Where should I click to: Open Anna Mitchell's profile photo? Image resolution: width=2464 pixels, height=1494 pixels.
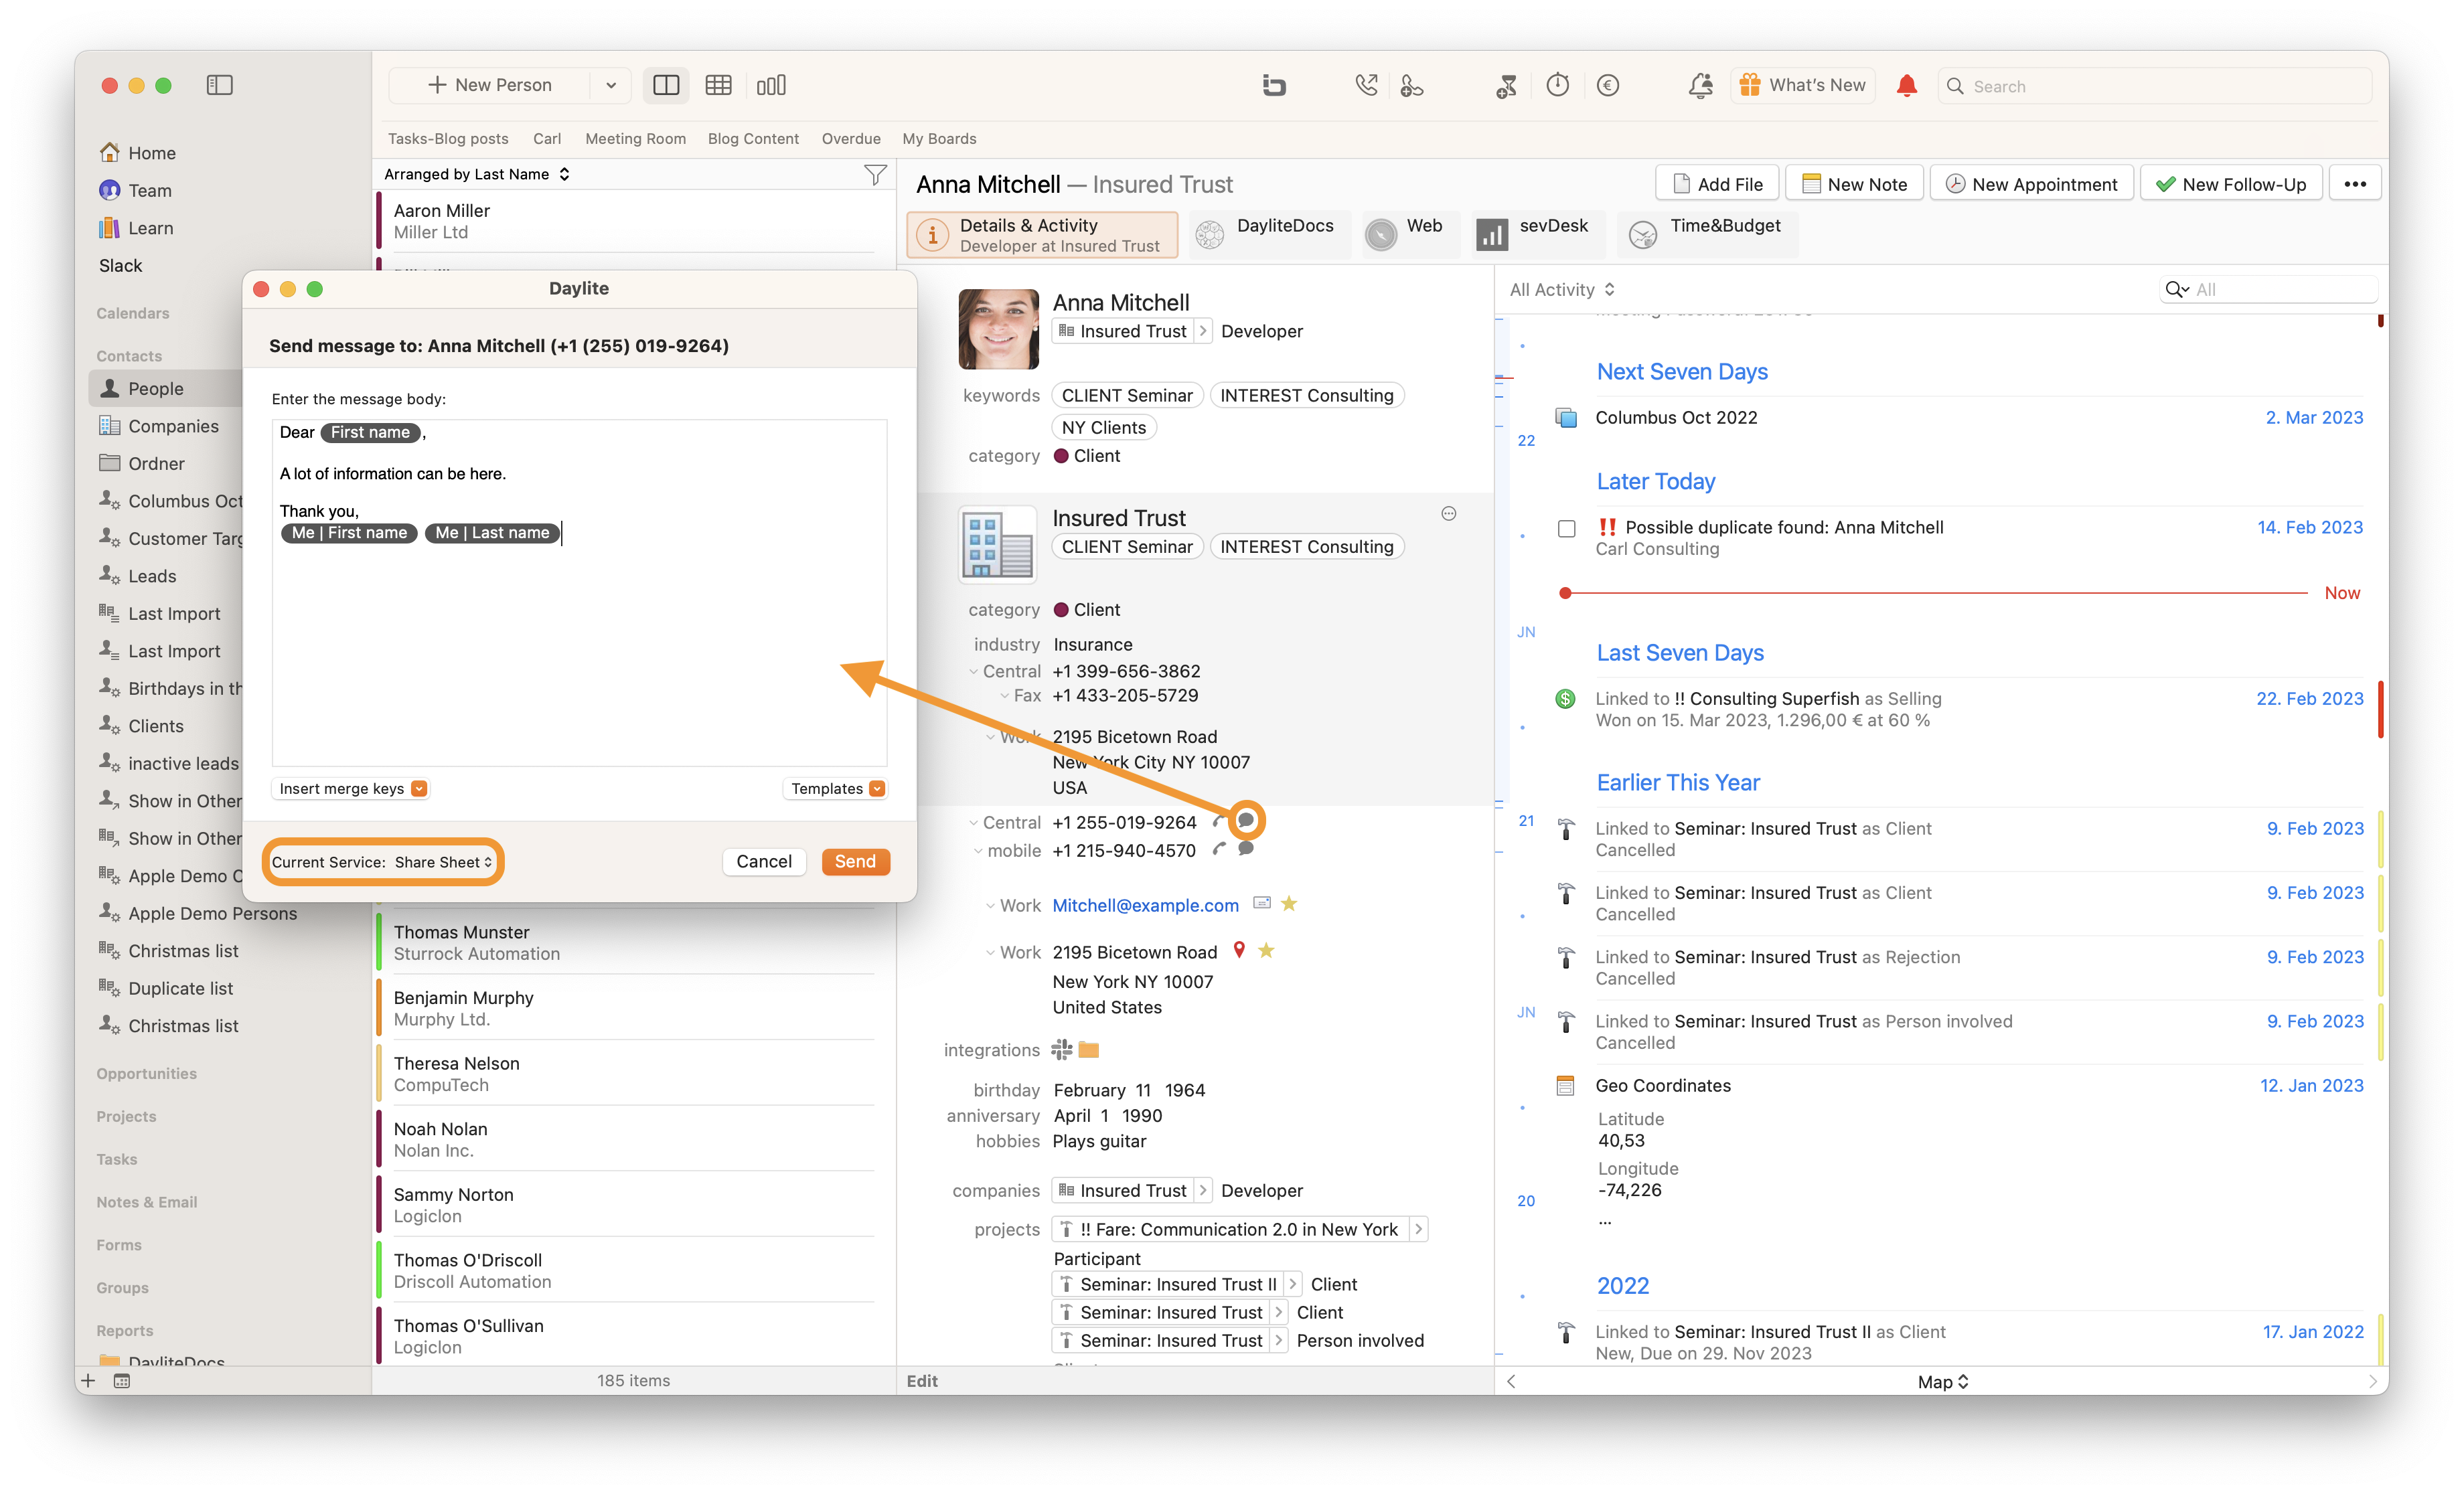(998, 329)
